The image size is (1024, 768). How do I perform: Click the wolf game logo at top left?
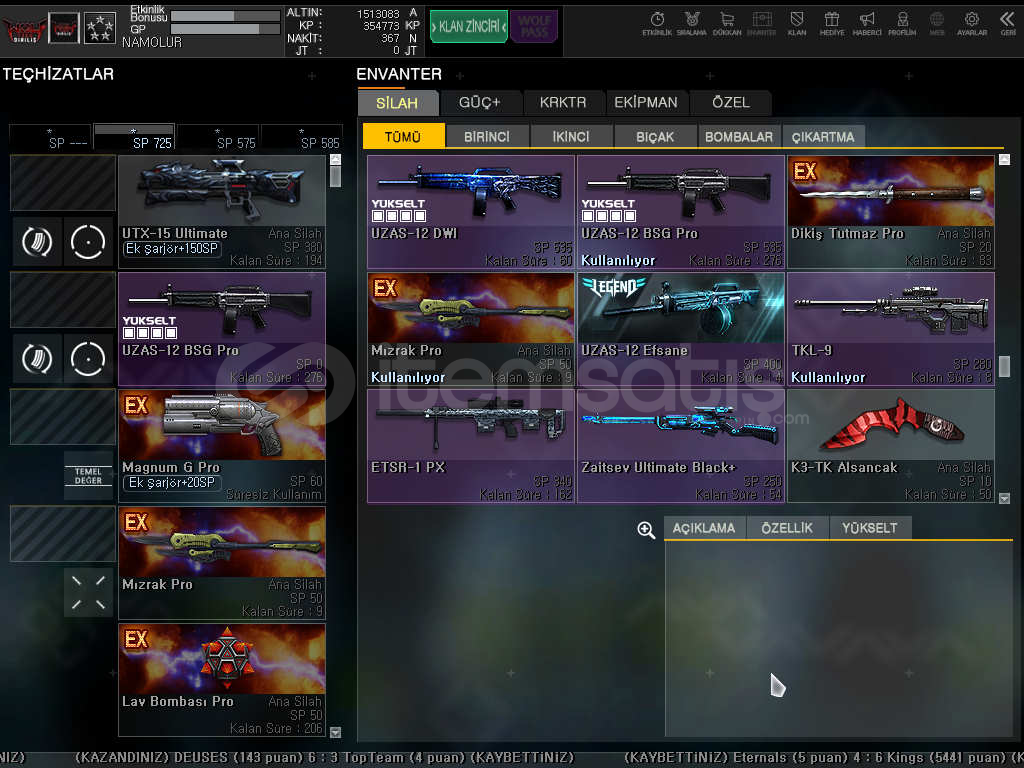[24, 29]
